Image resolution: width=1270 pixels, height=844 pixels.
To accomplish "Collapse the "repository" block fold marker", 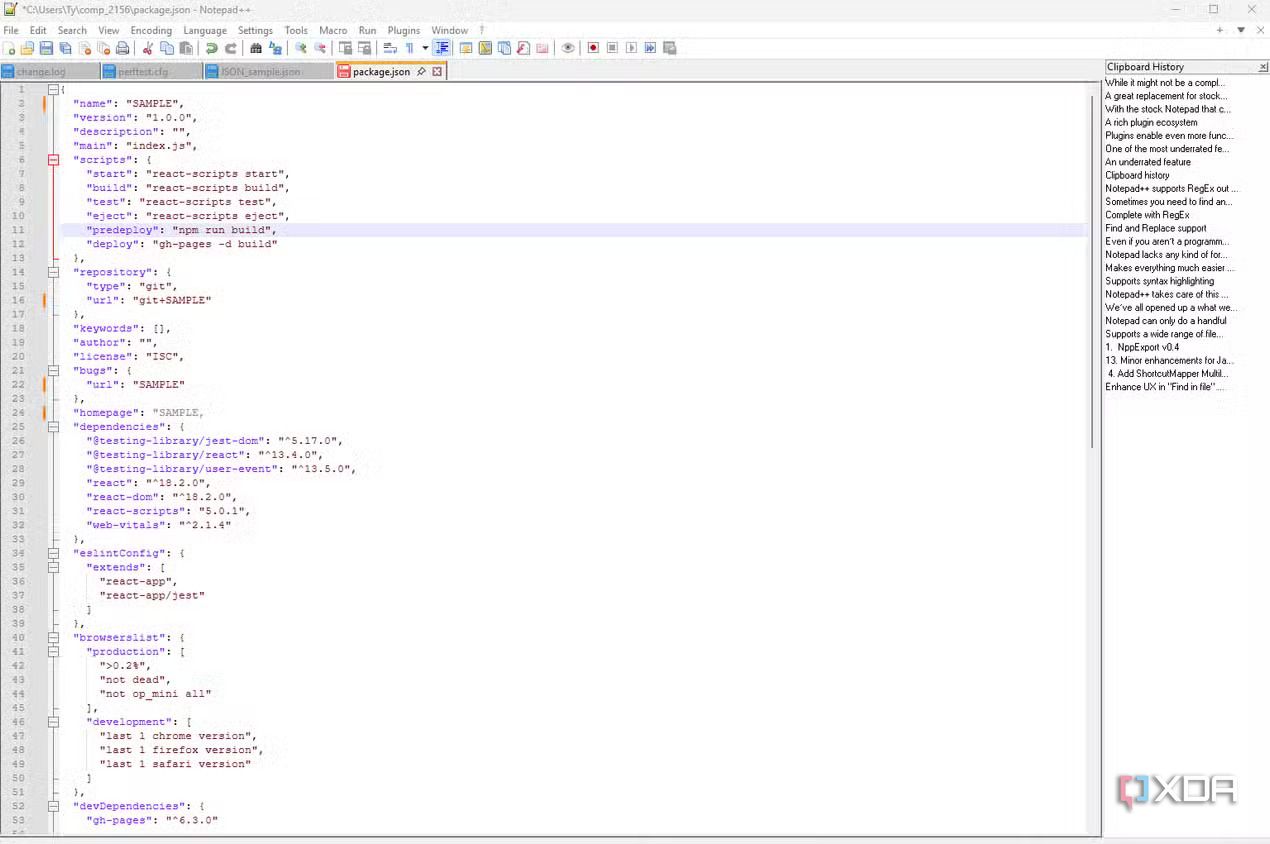I will (54, 272).
